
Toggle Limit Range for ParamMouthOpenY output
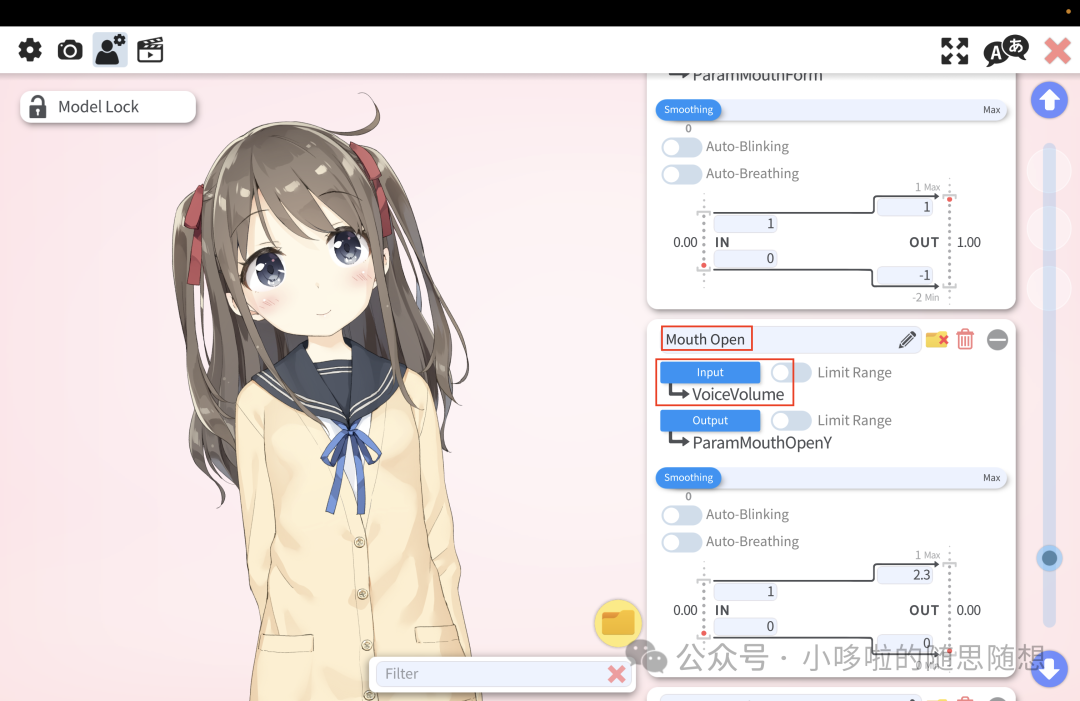(x=791, y=421)
